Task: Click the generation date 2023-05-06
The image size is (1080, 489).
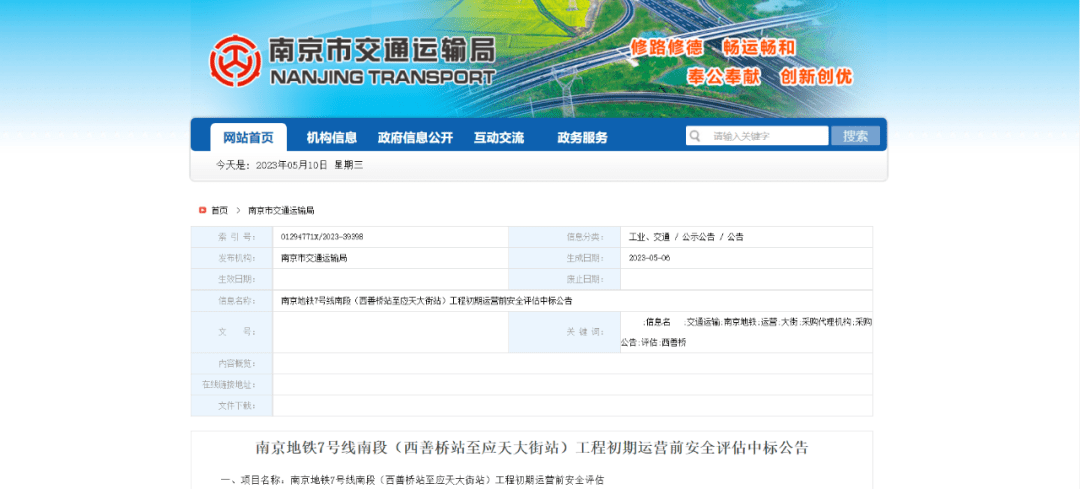Action: pyautogui.click(x=650, y=258)
